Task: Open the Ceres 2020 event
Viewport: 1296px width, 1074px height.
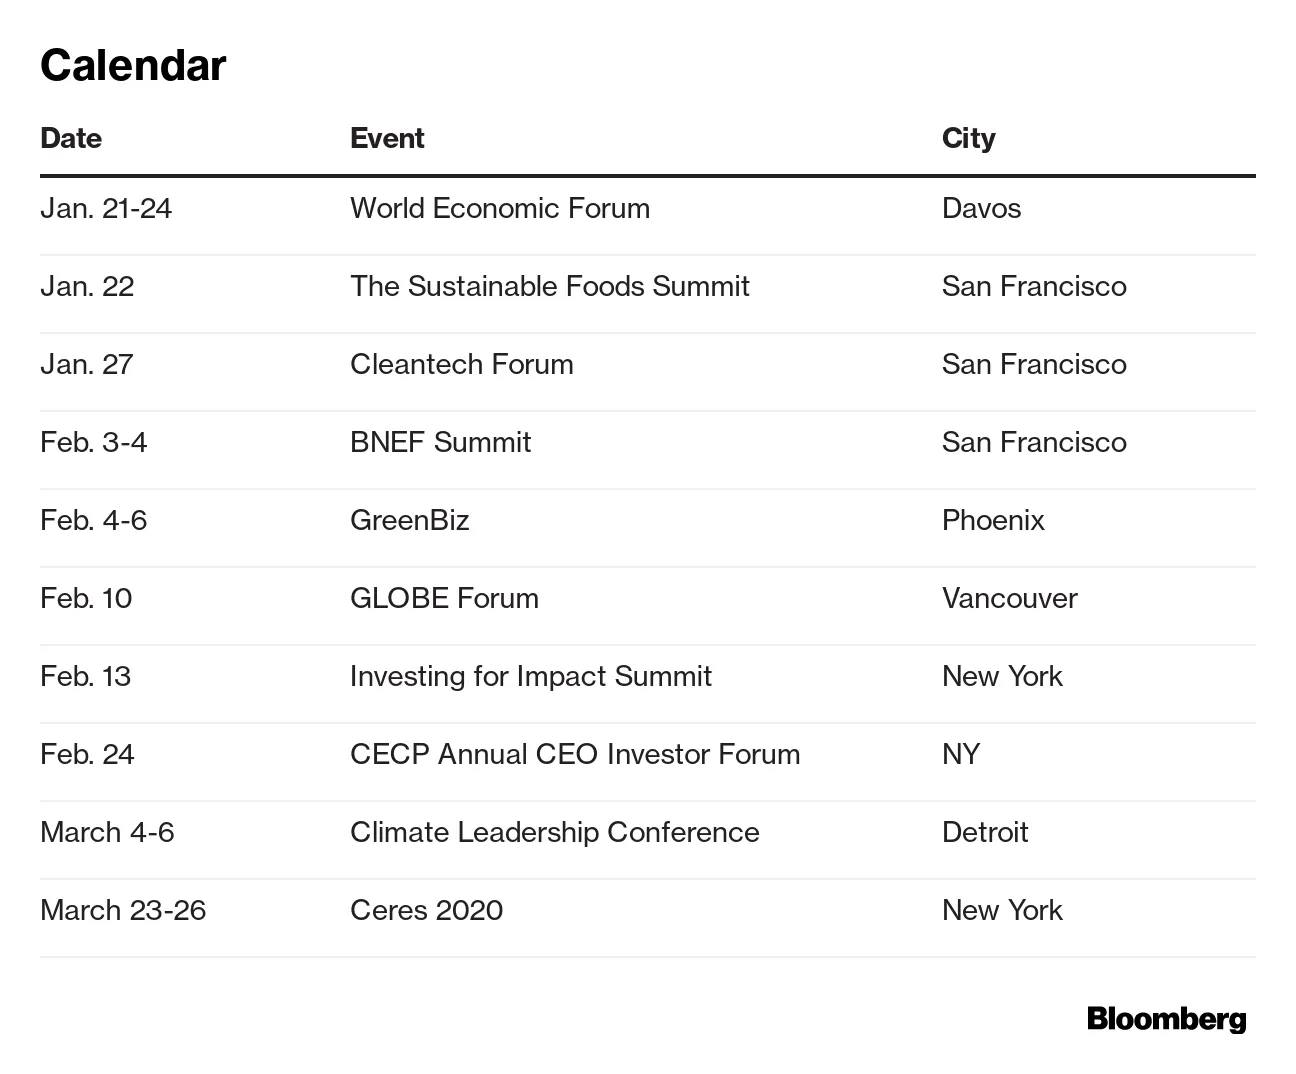Action: (x=426, y=910)
